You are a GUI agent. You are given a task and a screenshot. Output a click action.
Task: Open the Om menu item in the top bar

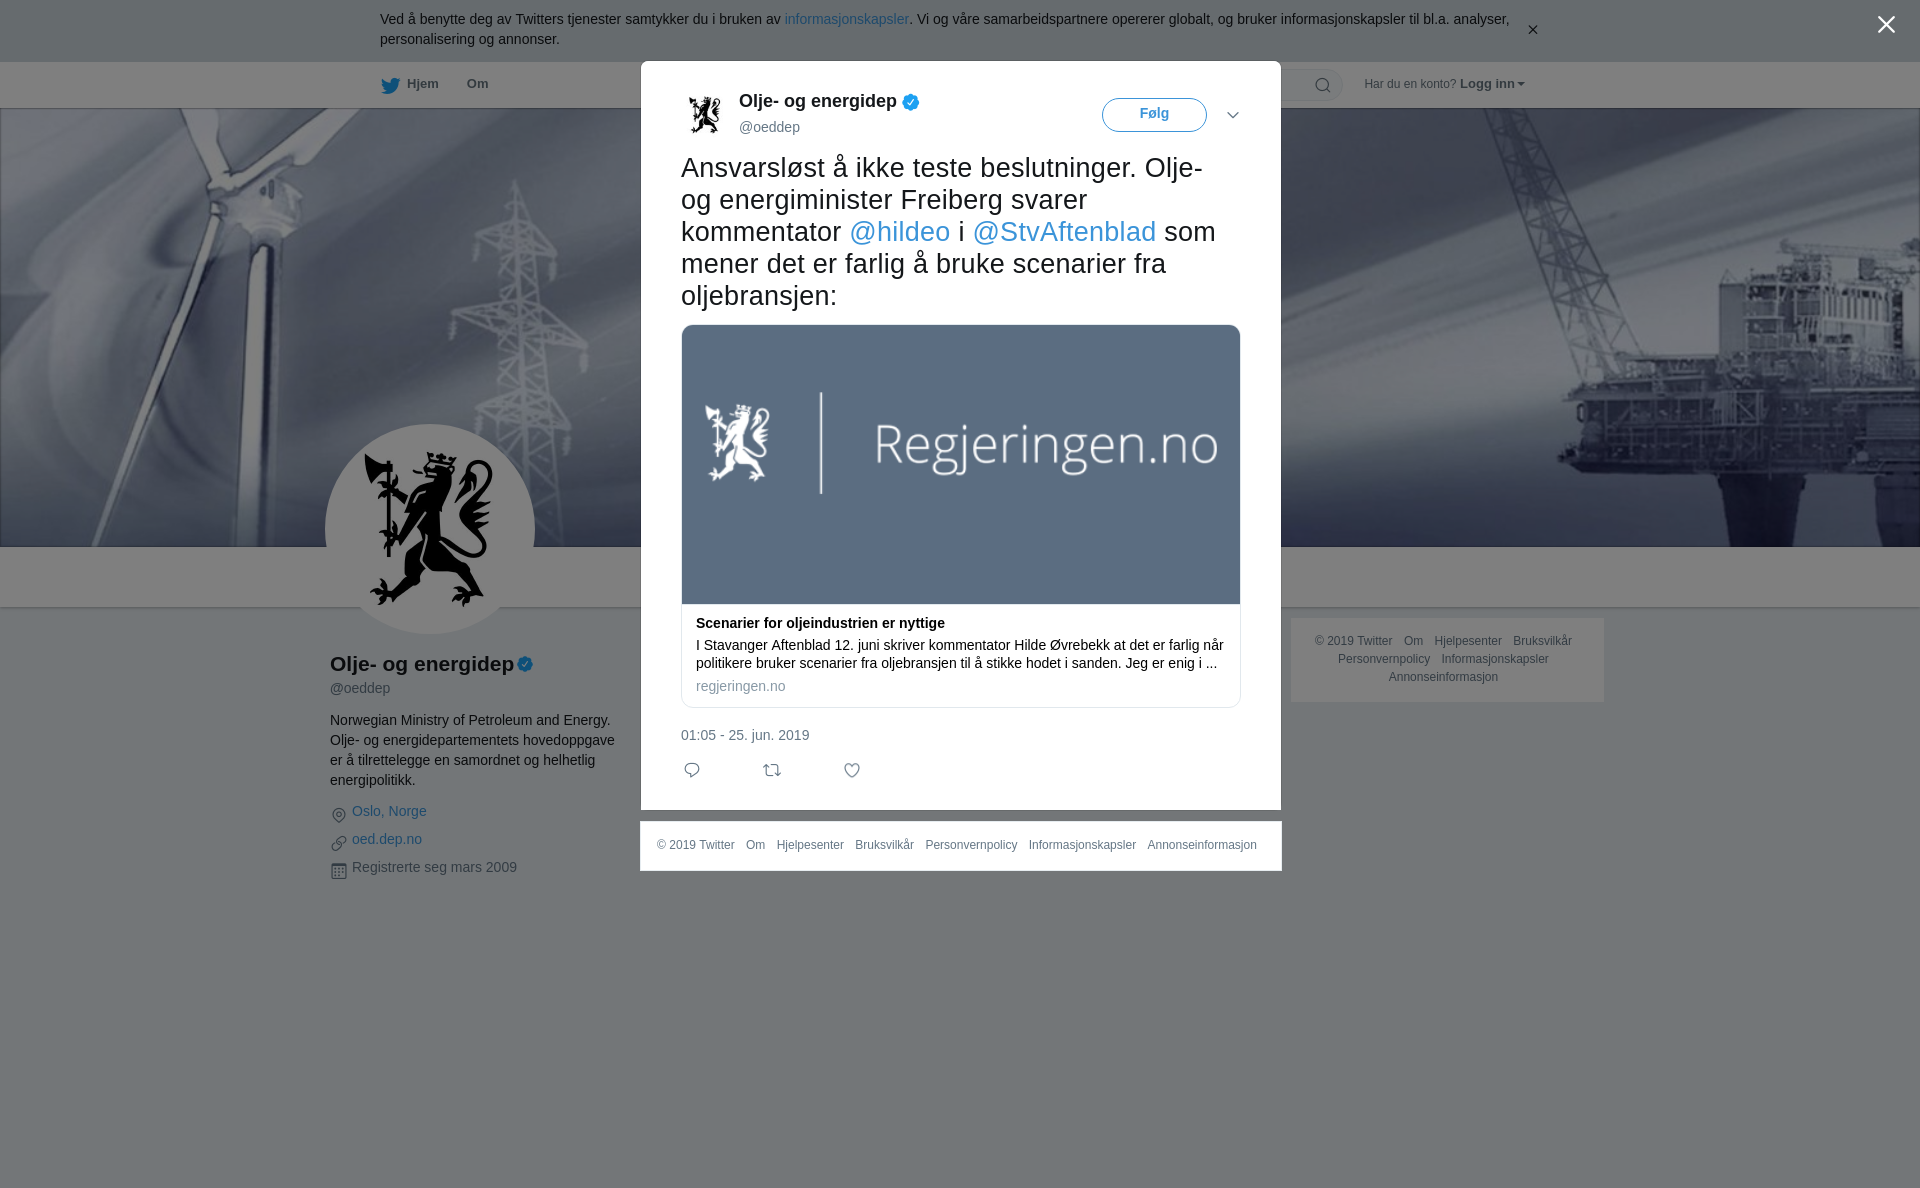[477, 84]
